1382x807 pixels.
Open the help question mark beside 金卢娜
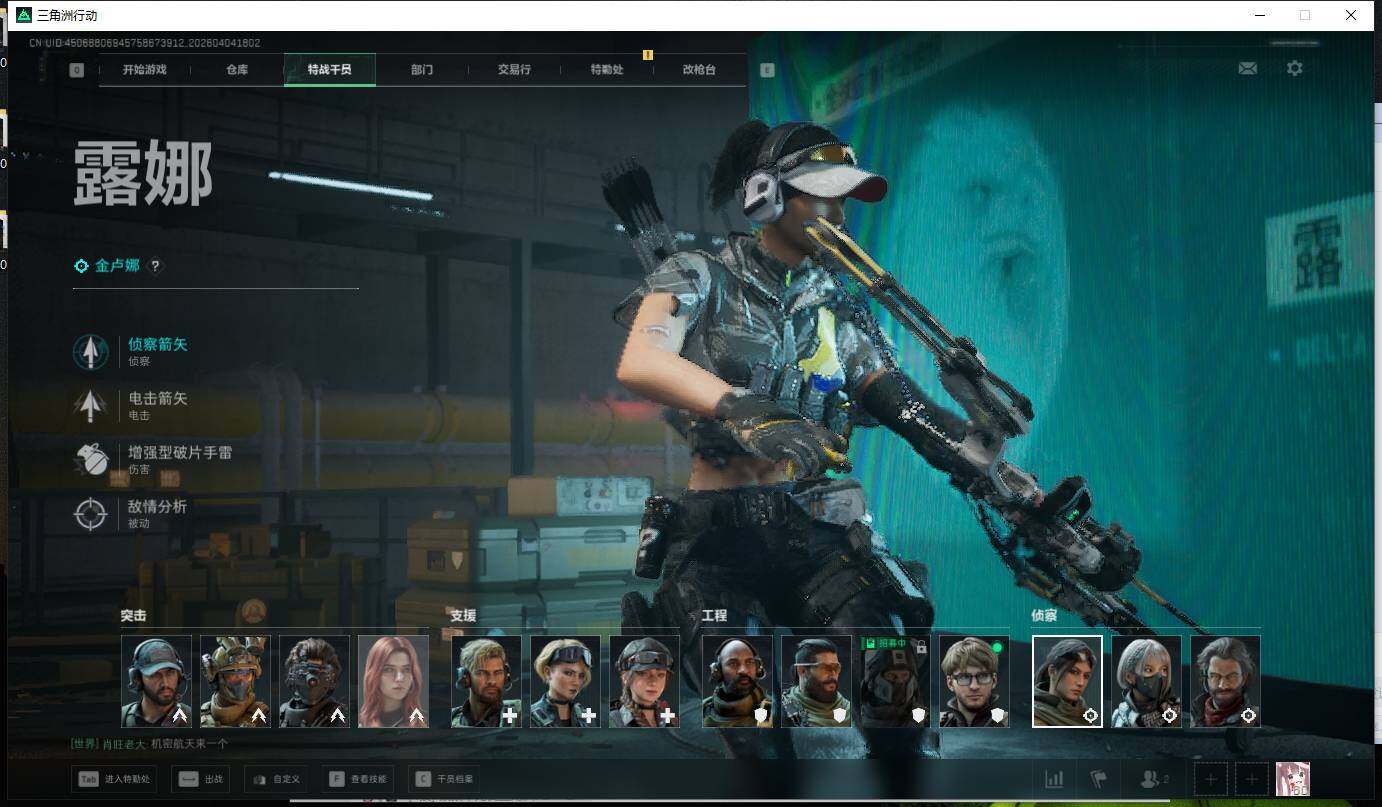[155, 266]
